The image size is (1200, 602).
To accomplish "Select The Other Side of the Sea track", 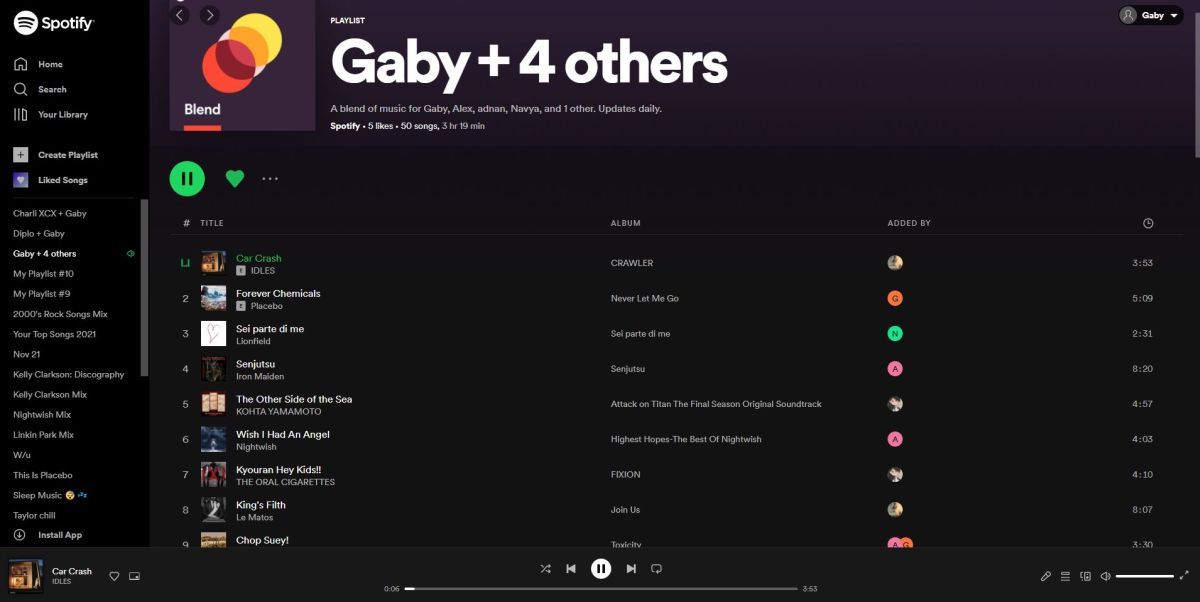I will point(294,399).
